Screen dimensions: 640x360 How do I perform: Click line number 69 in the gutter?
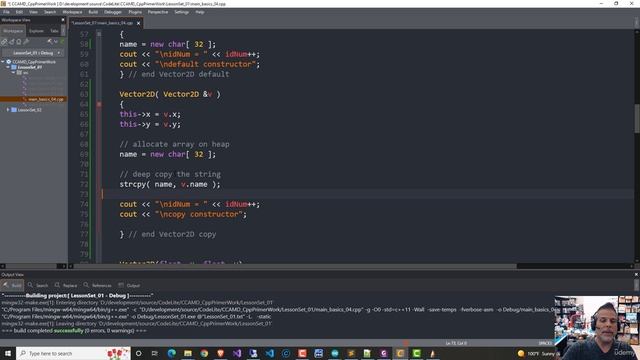[x=84, y=154]
